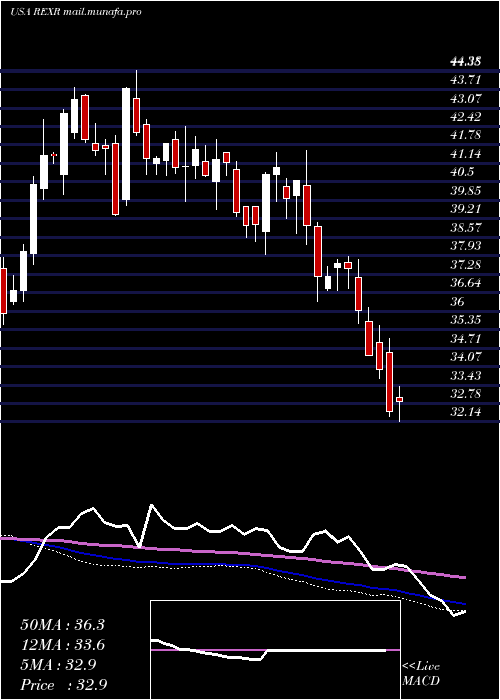The width and height of the screenshot is (500, 700).
Task: Select the 41.14 price axis label
Action: point(465,154)
